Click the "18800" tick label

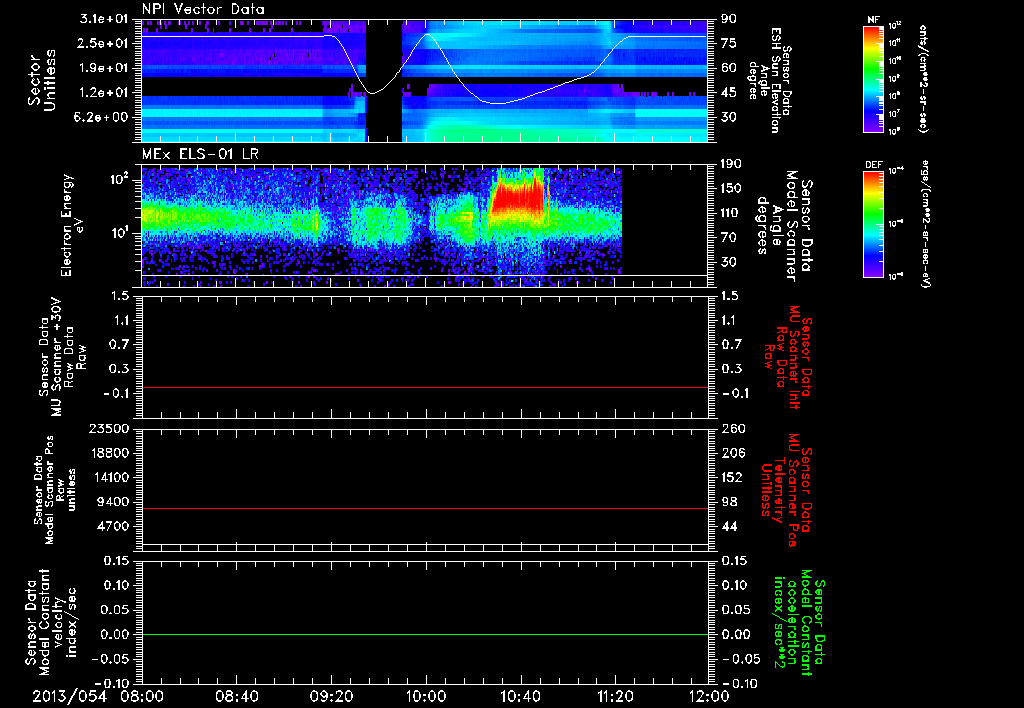tap(110, 453)
